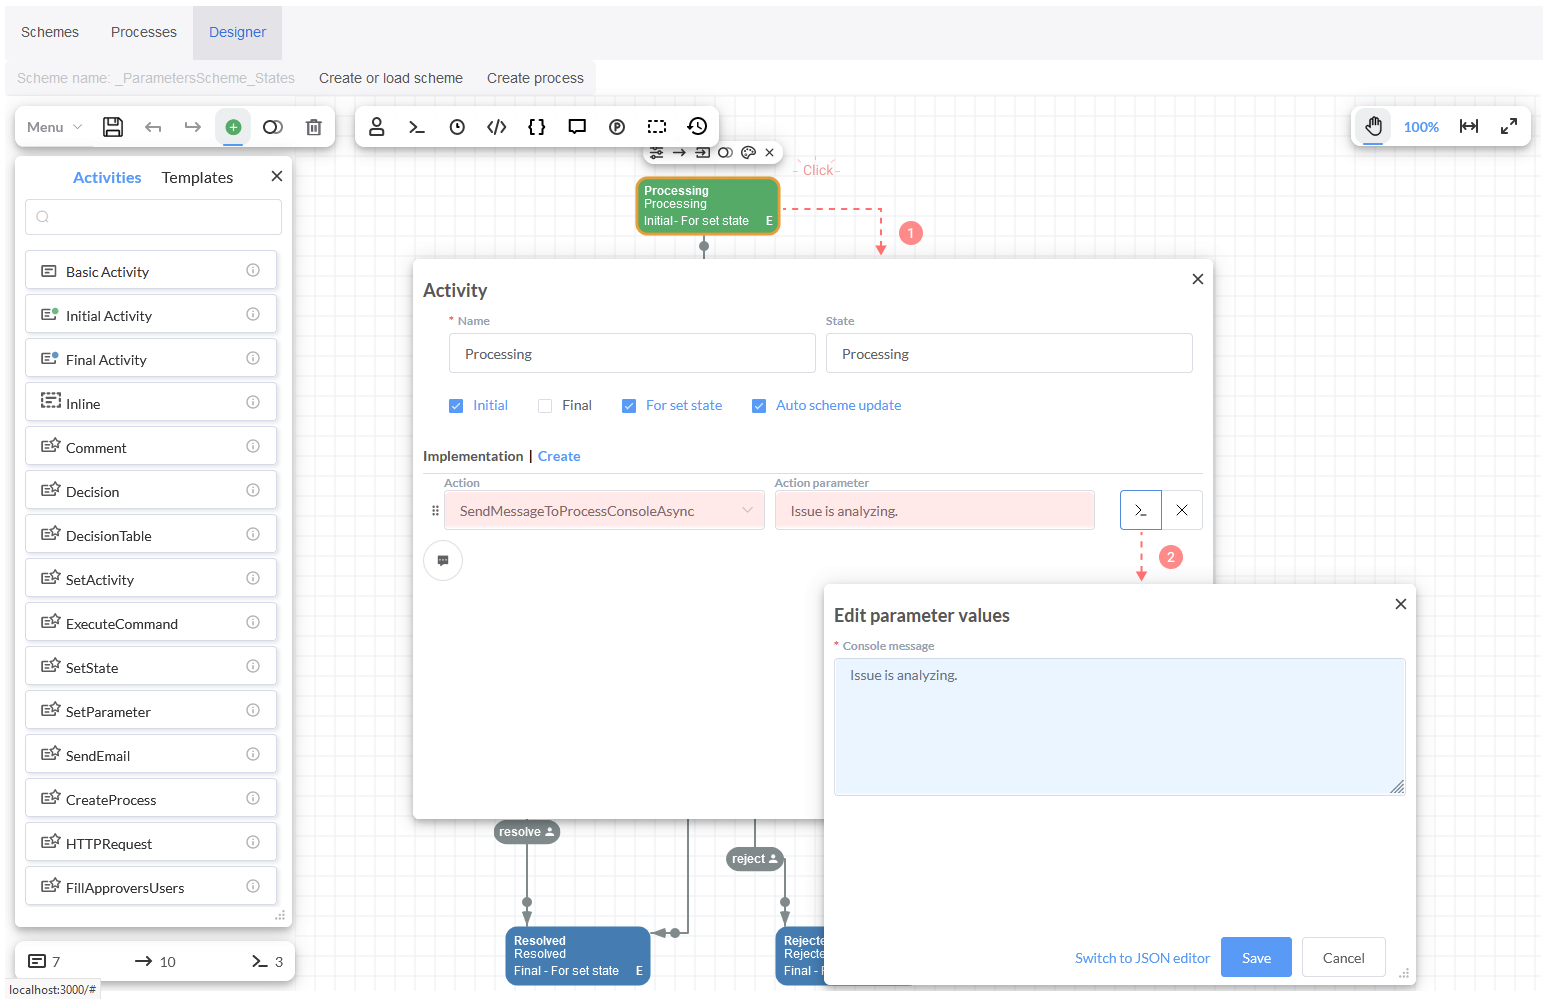This screenshot has width=1548, height=1006.
Task: Click the dashed rectangle inline icon
Action: (657, 127)
